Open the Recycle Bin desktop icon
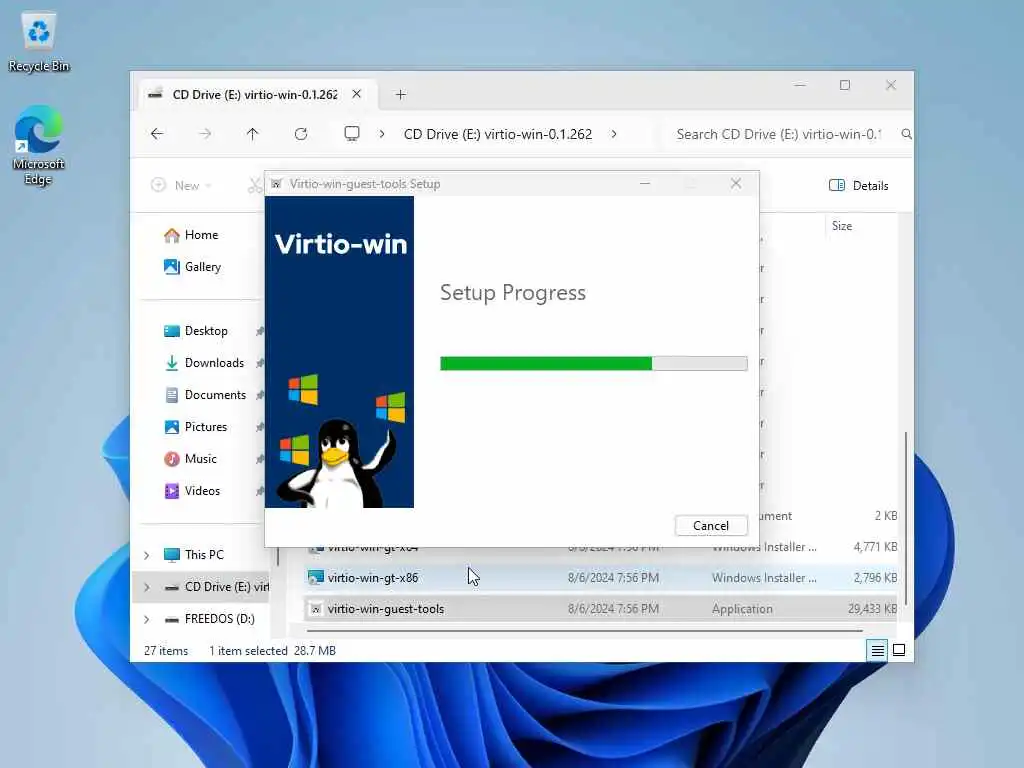The image size is (1024, 768). coord(39,42)
